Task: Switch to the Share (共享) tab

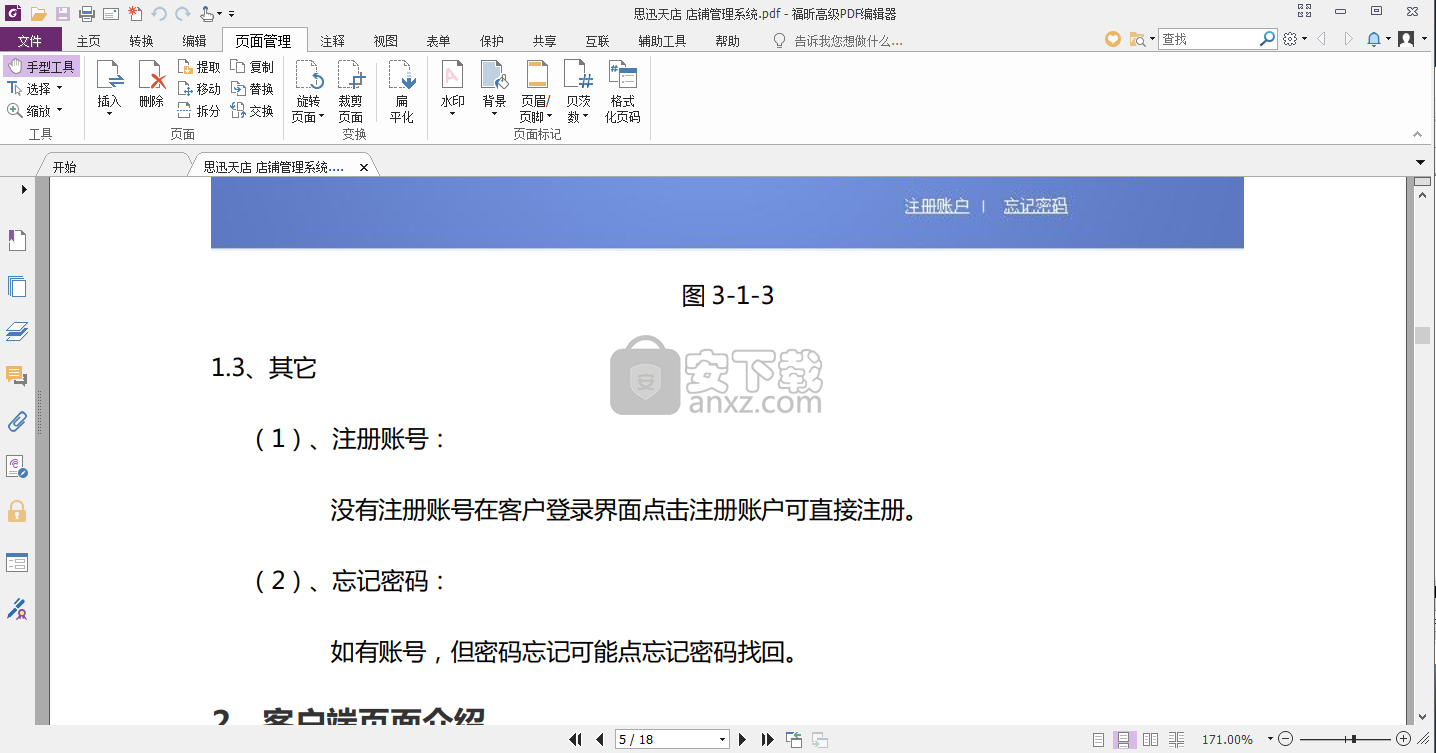Action: pos(544,41)
